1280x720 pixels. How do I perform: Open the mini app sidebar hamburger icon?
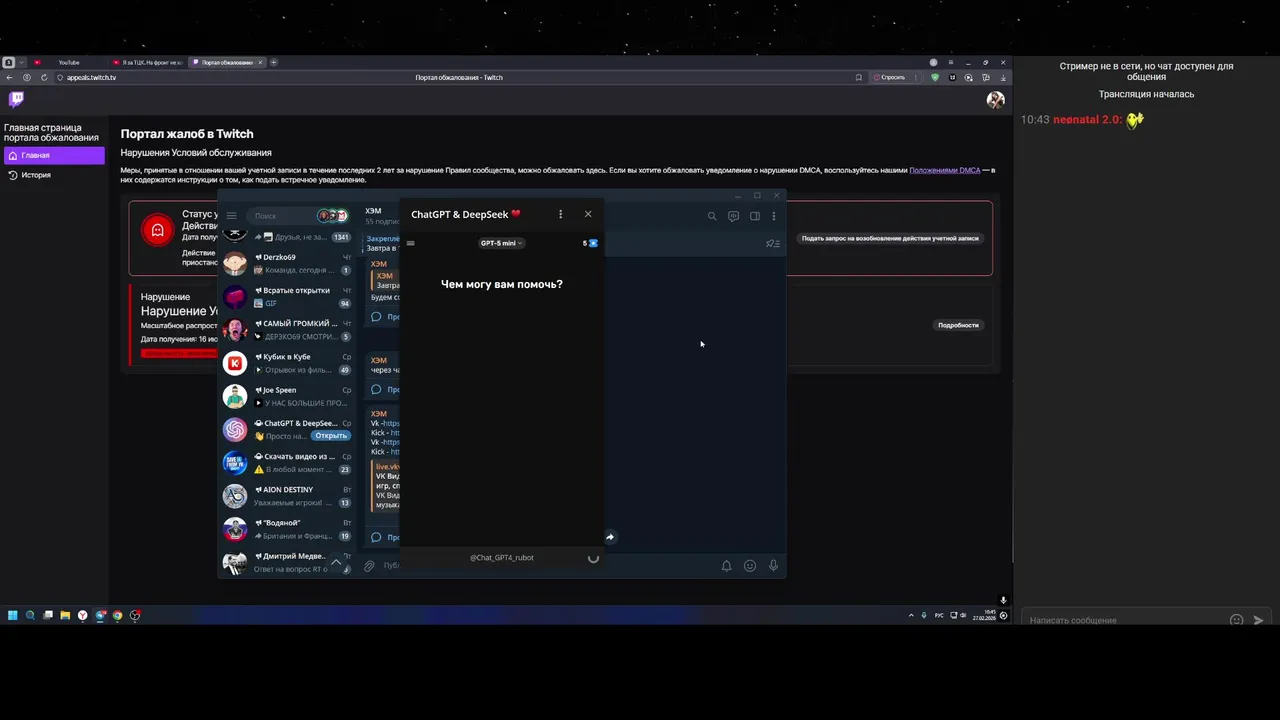(410, 243)
